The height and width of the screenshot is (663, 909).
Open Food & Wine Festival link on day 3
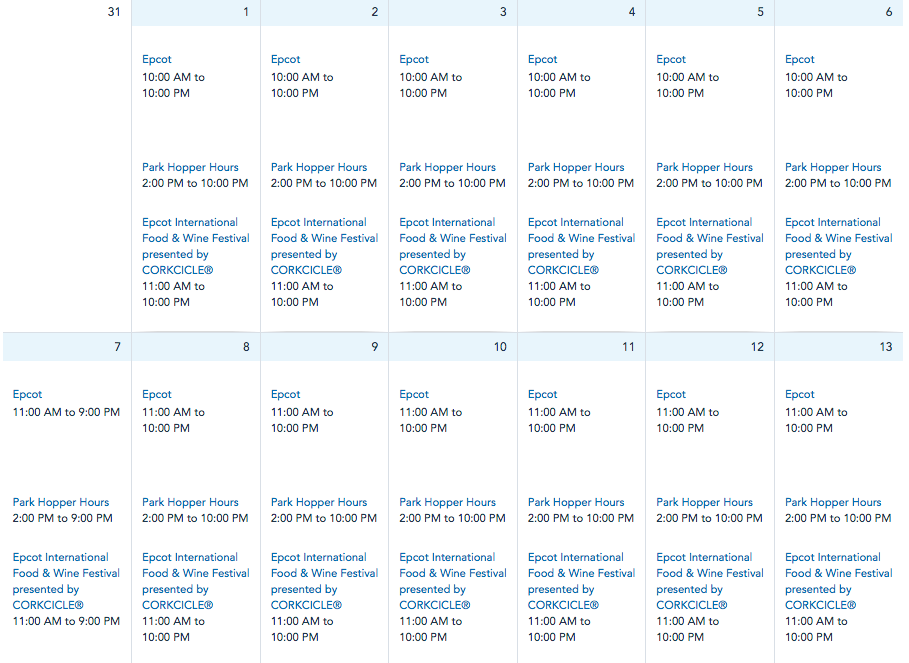(x=453, y=246)
